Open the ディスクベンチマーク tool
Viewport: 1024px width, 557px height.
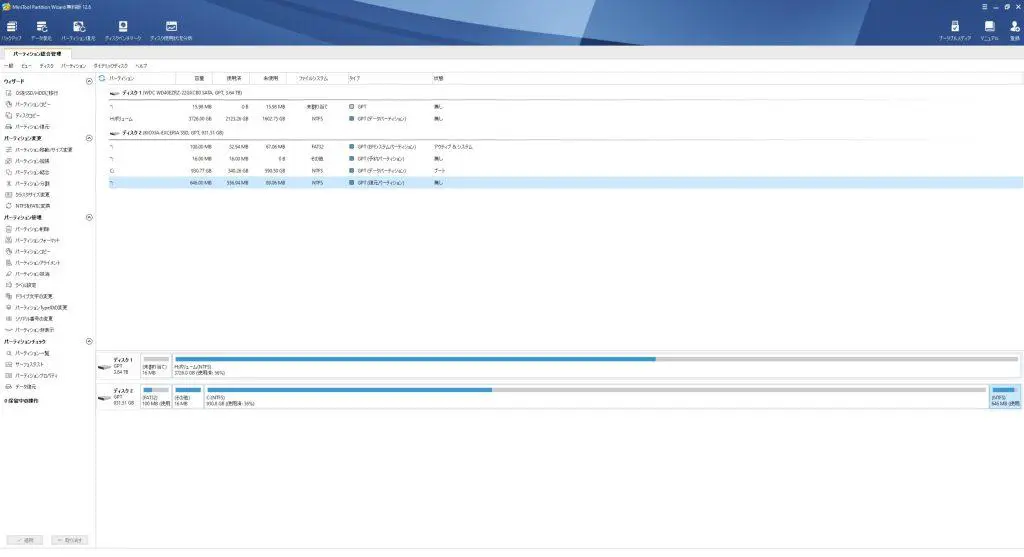coord(122,29)
